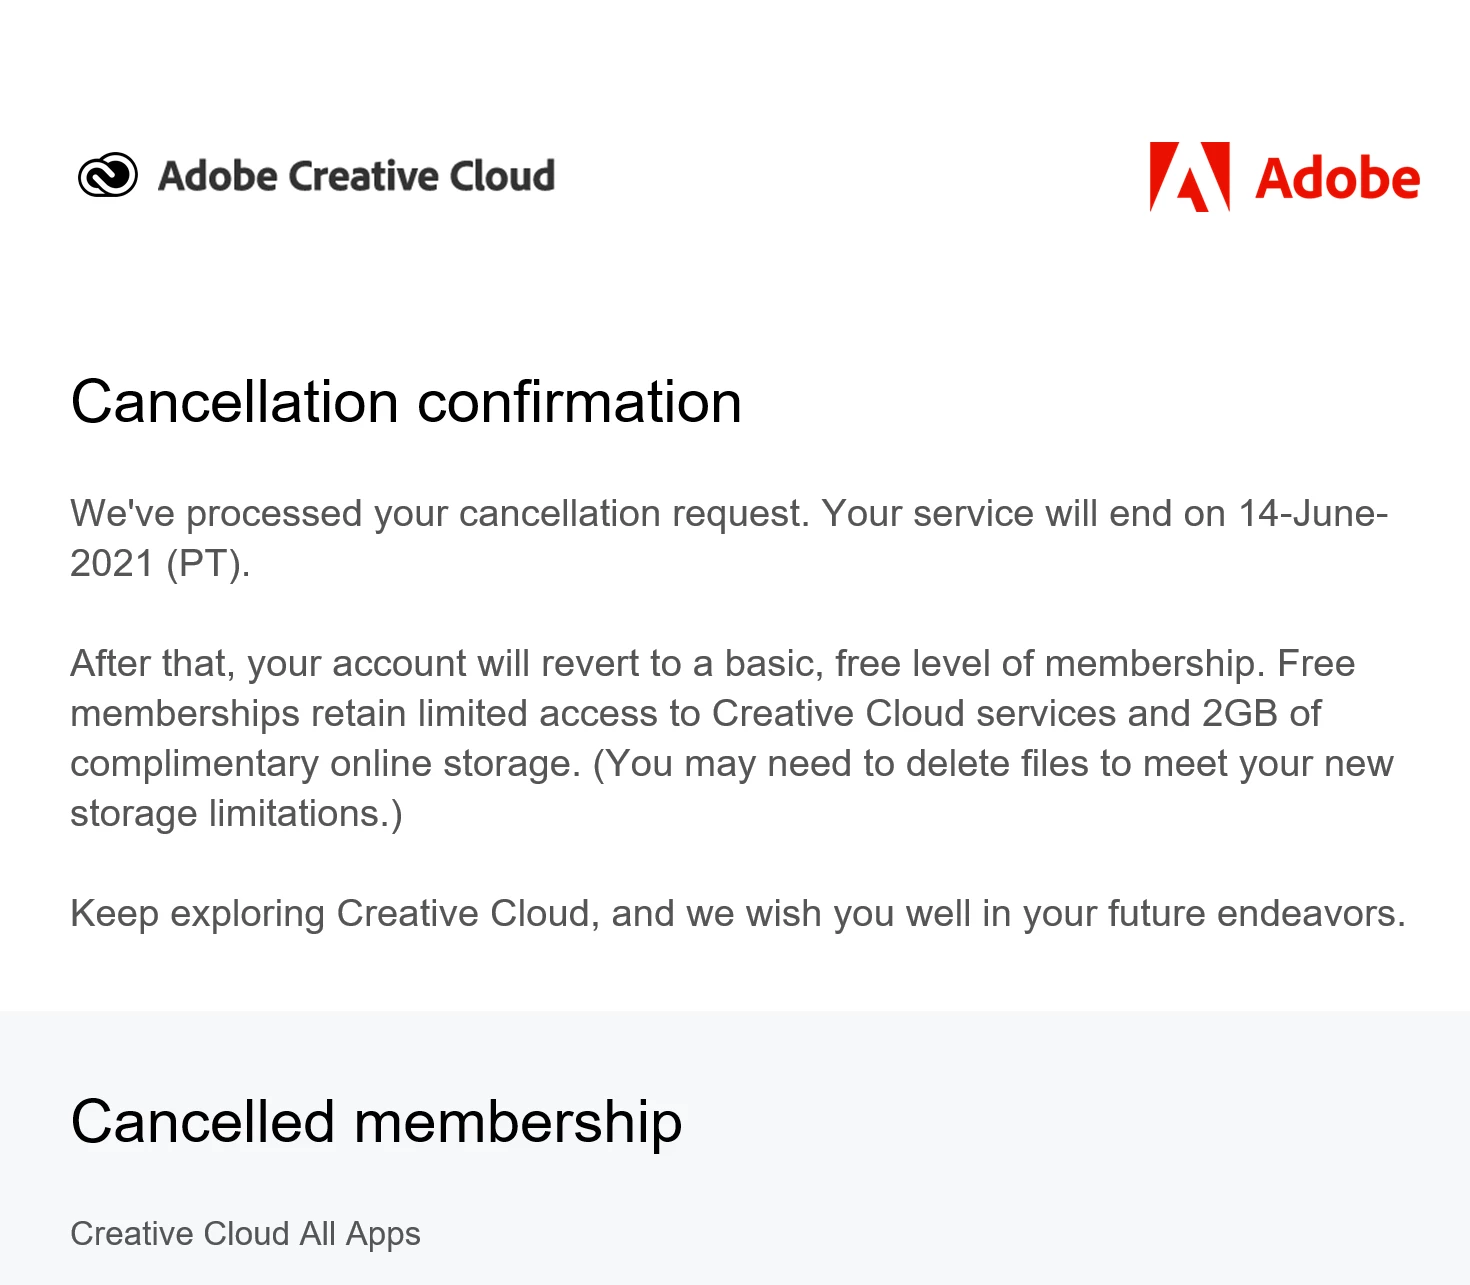Click the "2GB" storage amount text
The height and width of the screenshot is (1285, 1470).
click(1239, 714)
